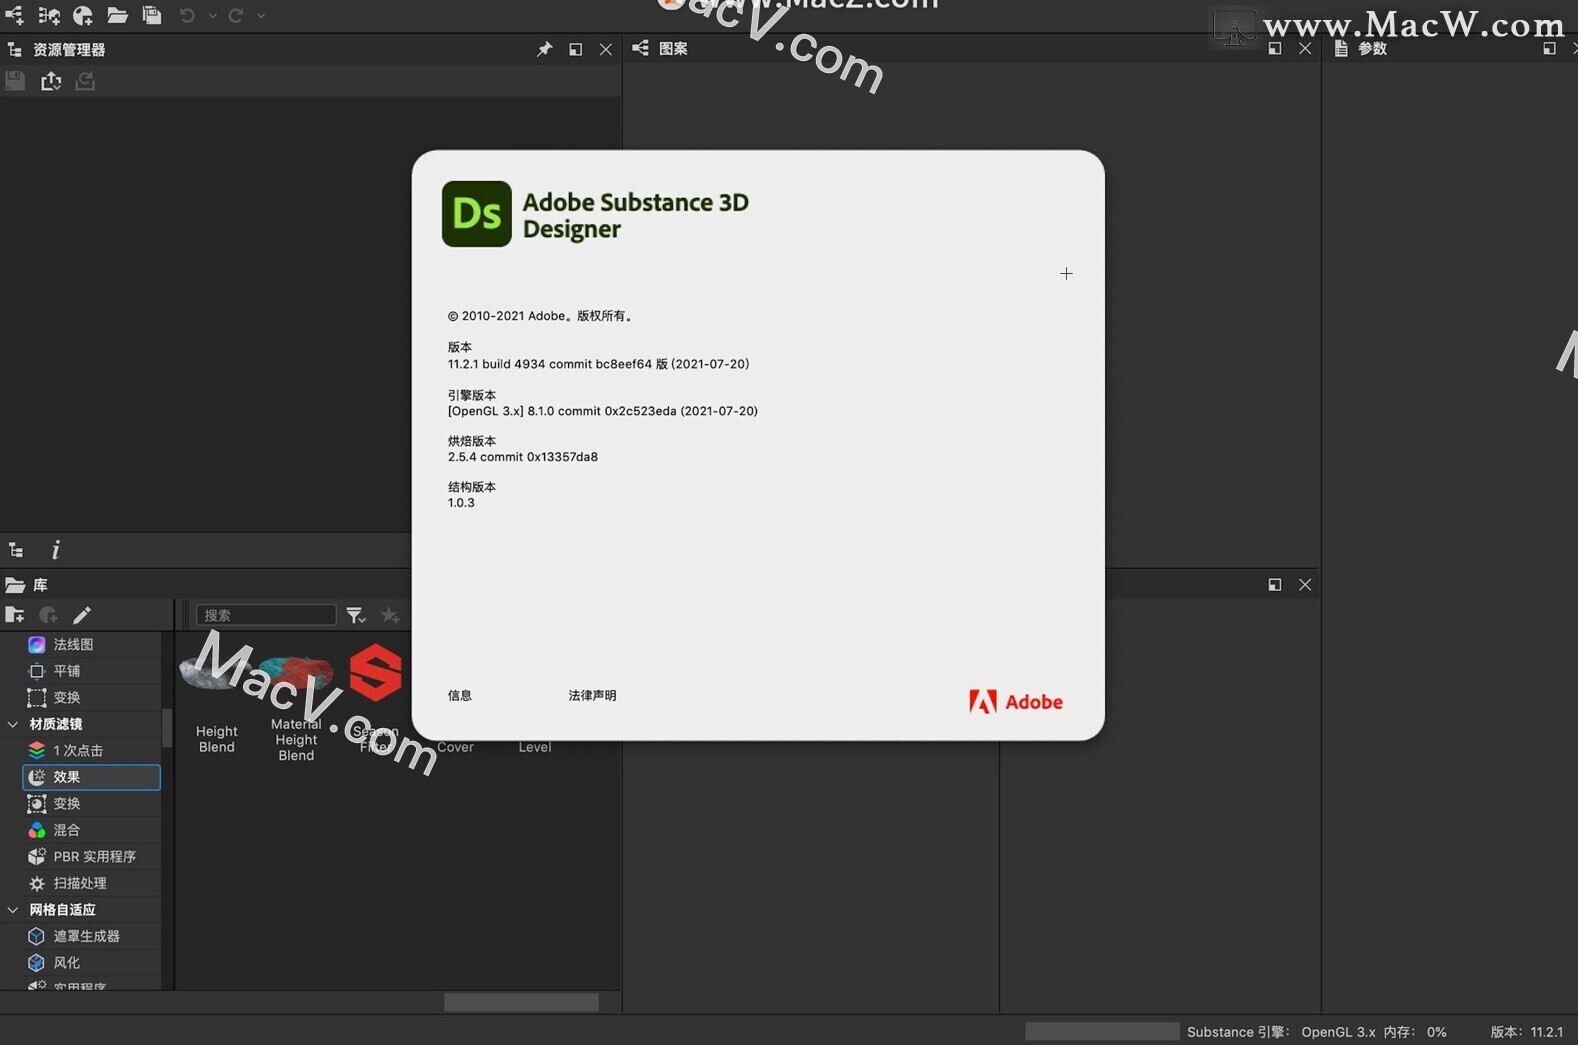
Task: Pin the 资源管理器 panel
Action: 544,49
